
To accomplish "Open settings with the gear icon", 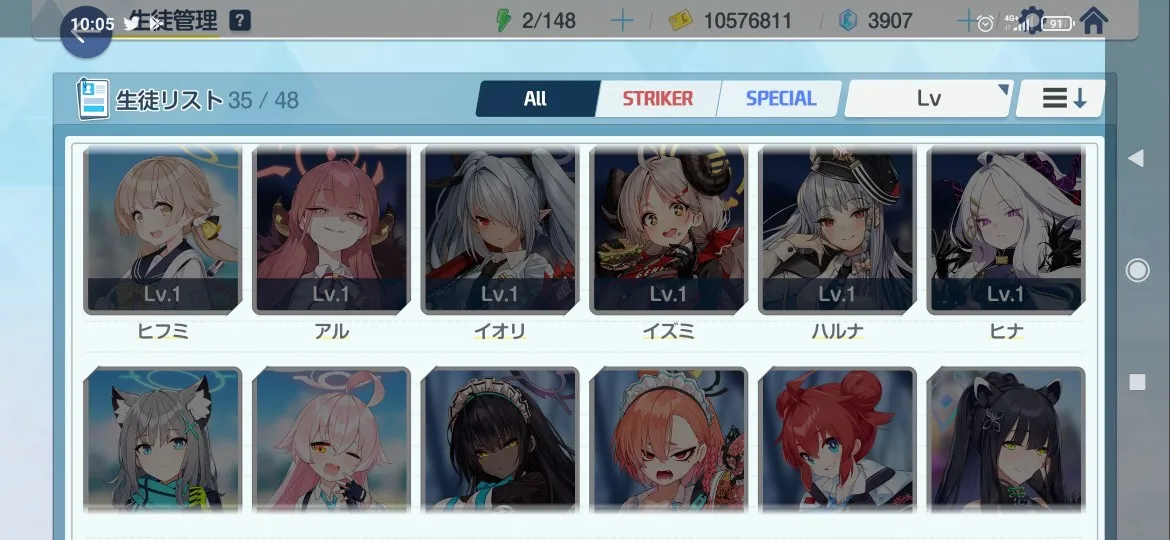I will 1032,21.
